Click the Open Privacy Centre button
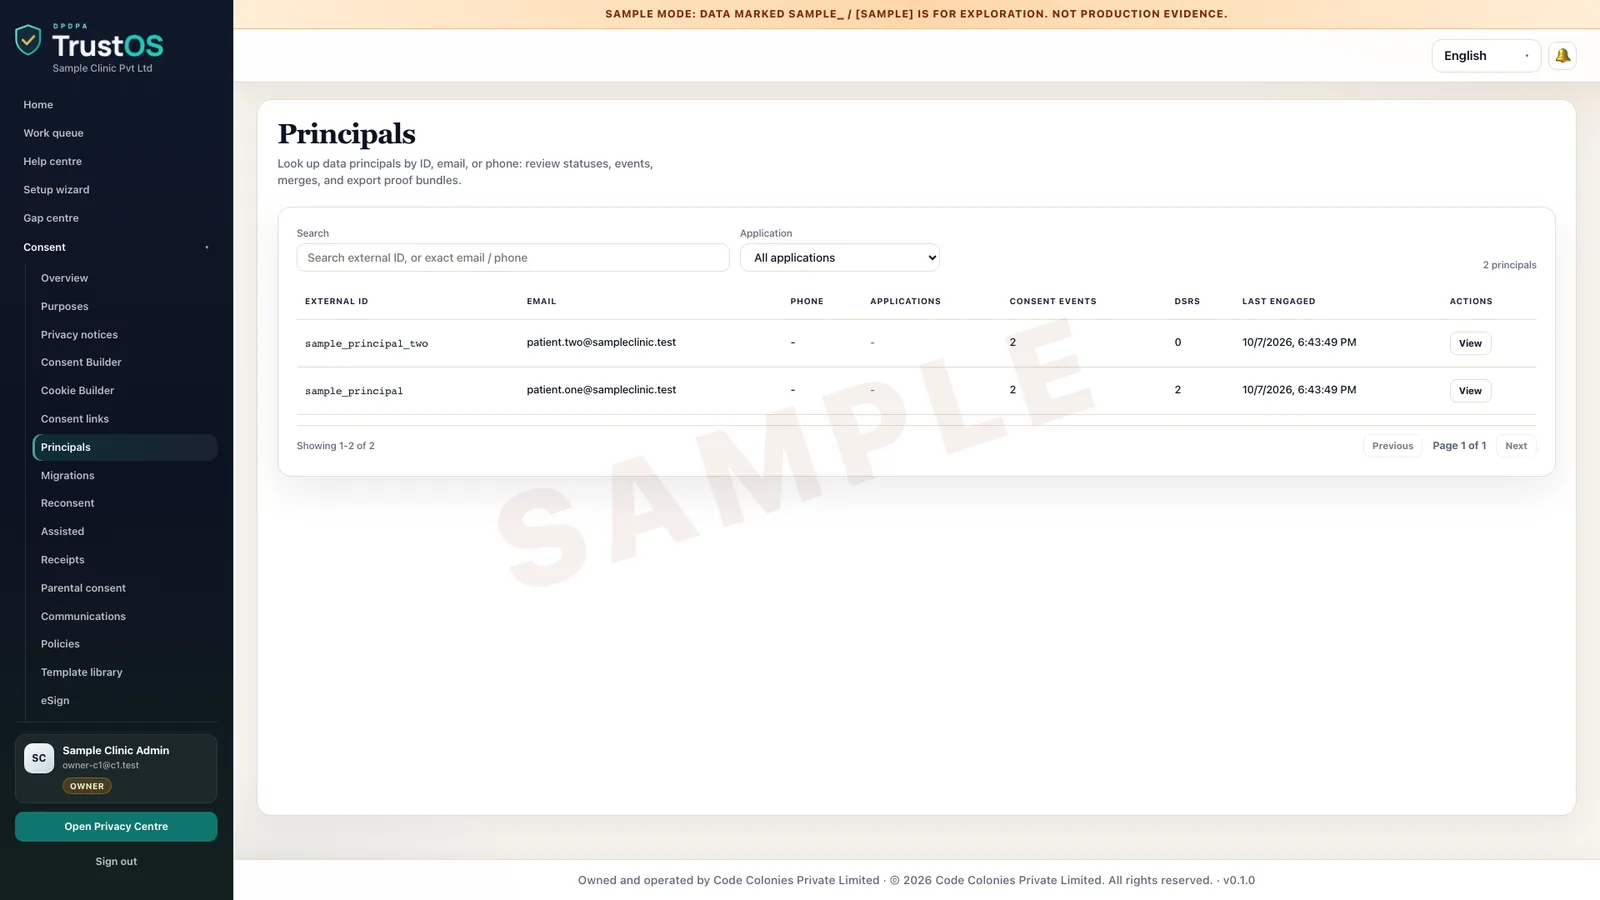 point(116,827)
